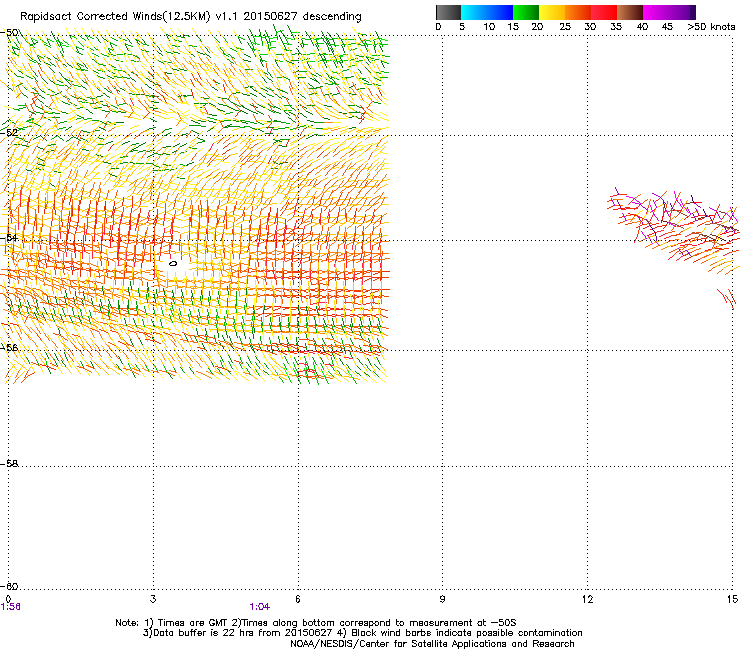Click the '6' longitude axis label
Screen dimensions: 740x650
click(x=298, y=599)
